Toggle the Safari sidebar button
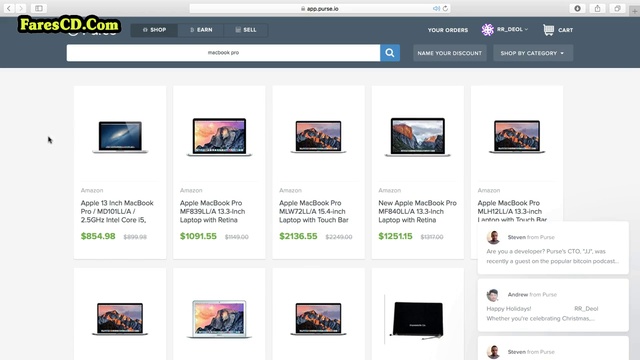Image resolution: width=640 pixels, height=360 pixels. pos(39,8)
